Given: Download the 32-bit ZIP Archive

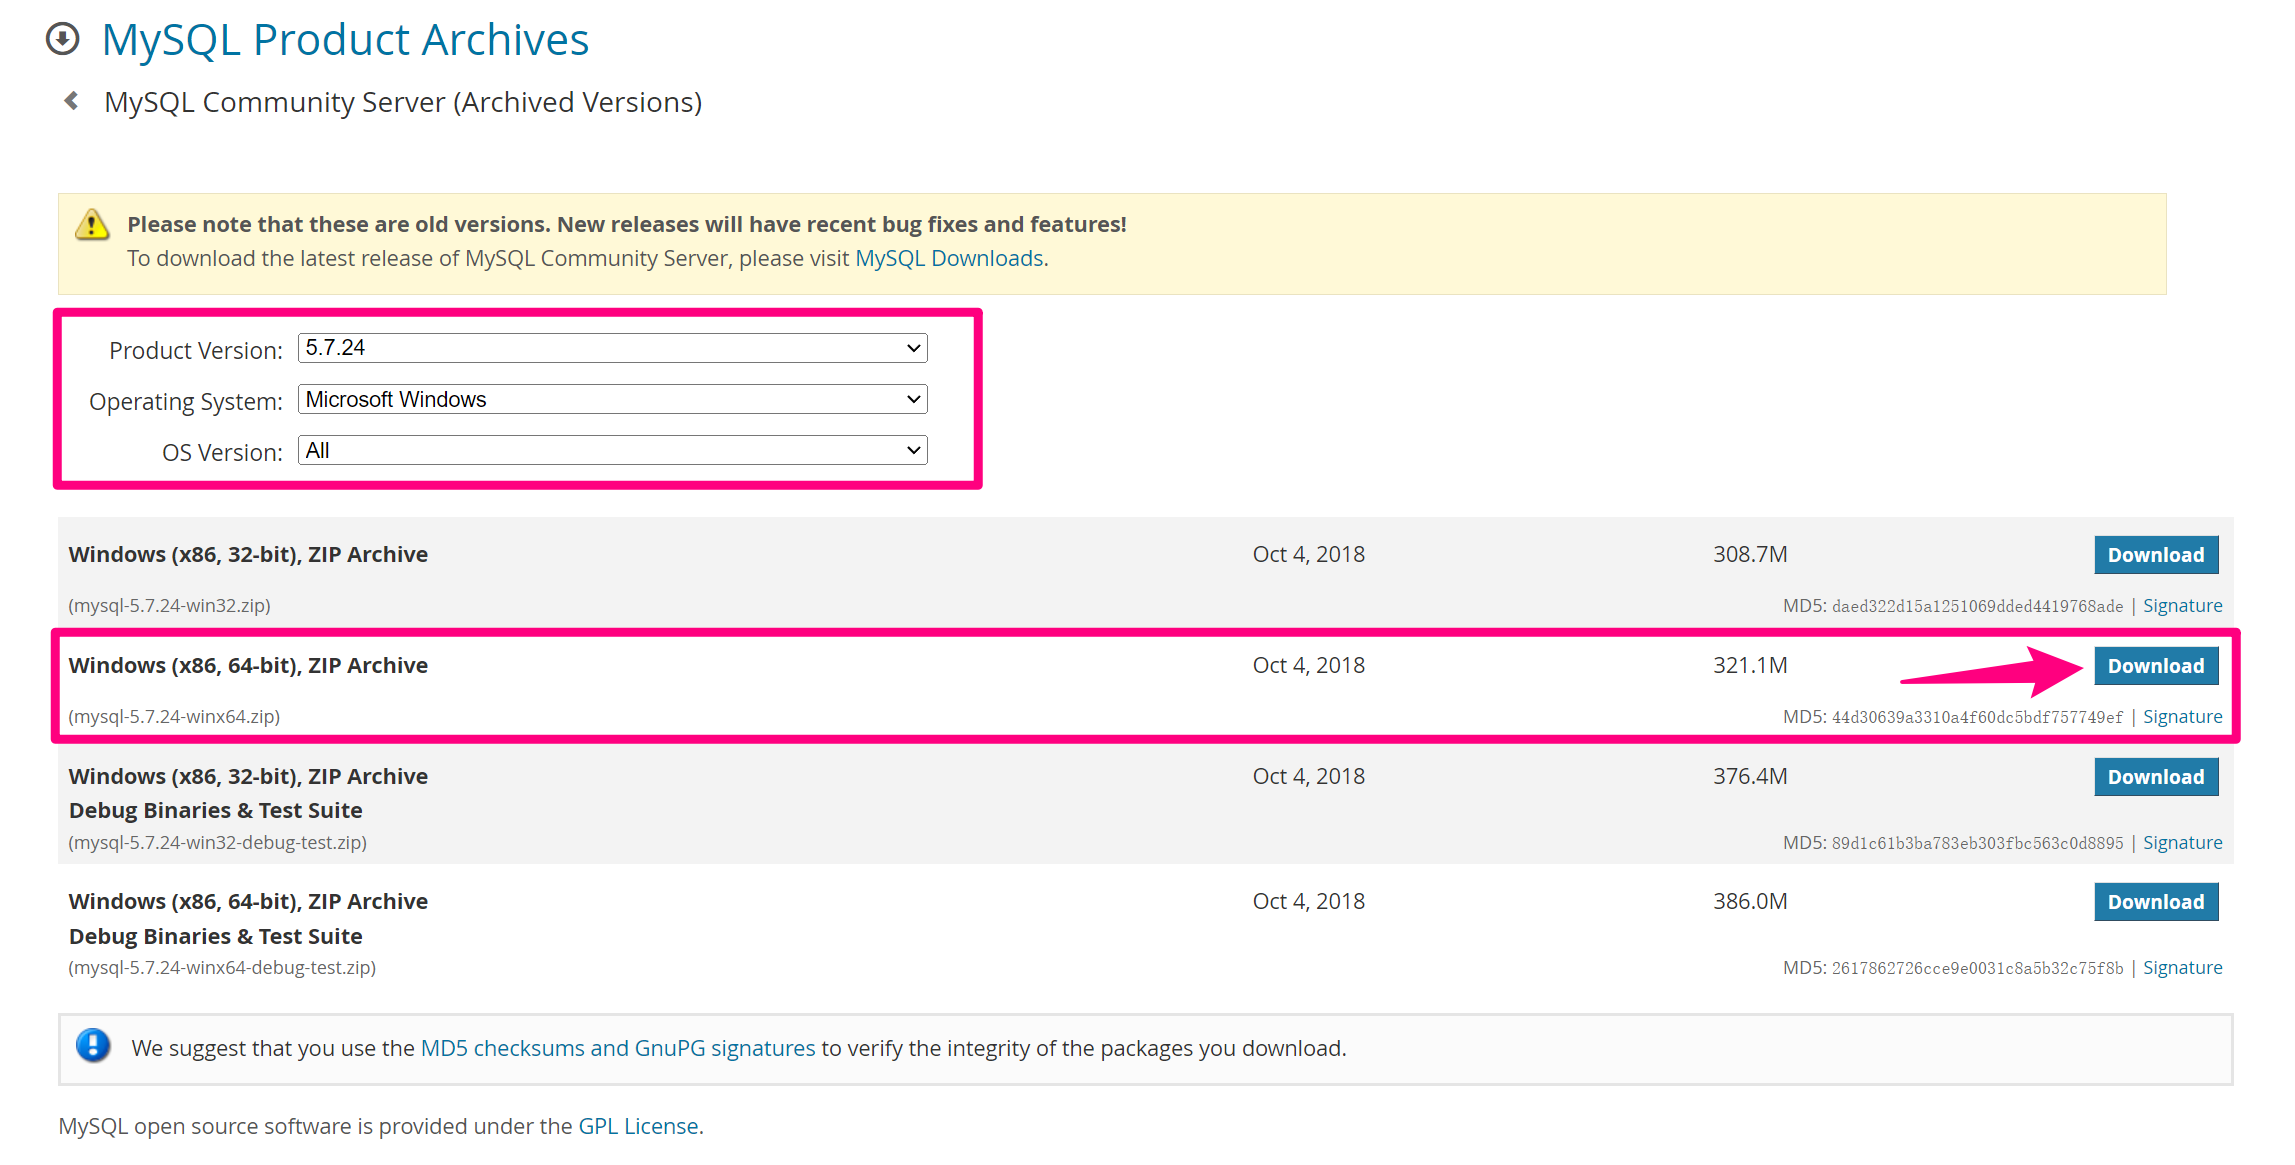Looking at the screenshot, I should pyautogui.click(x=2155, y=555).
